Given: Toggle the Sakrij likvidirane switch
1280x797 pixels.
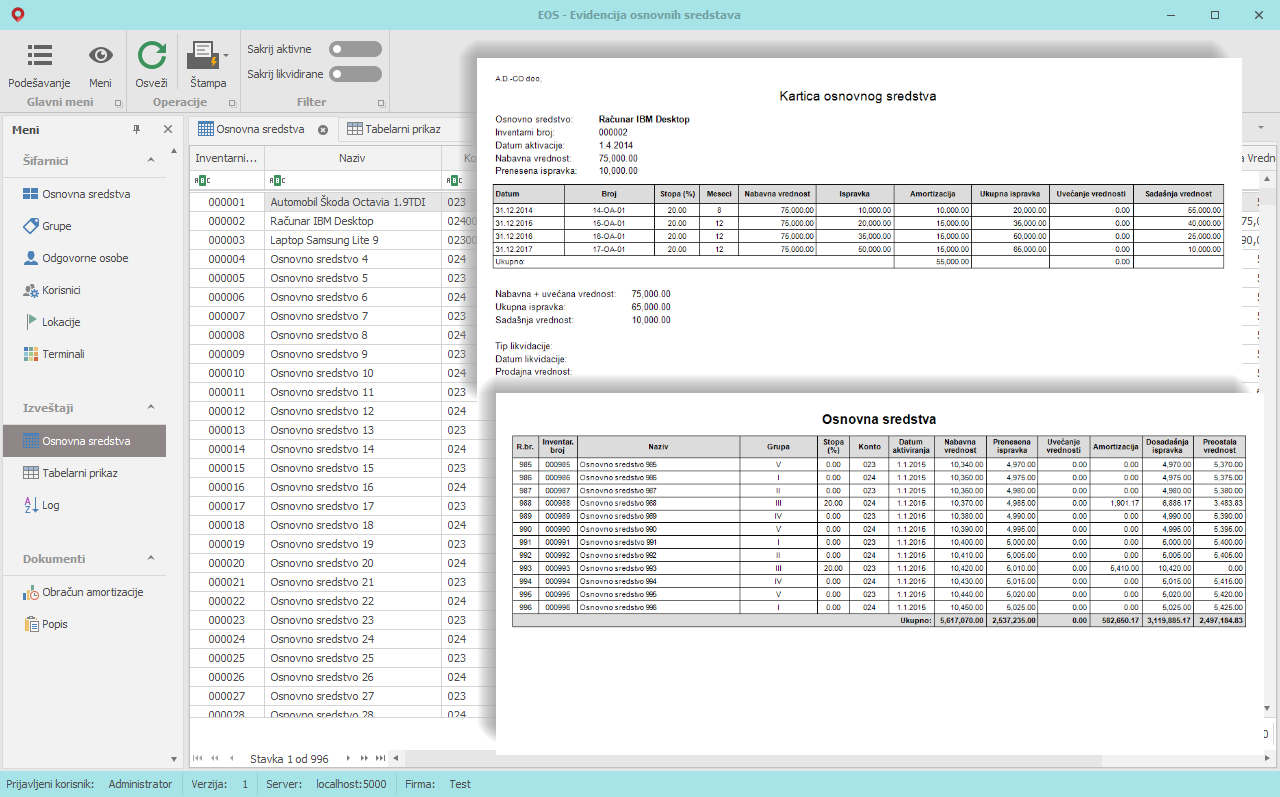Looking at the screenshot, I should click(x=356, y=74).
